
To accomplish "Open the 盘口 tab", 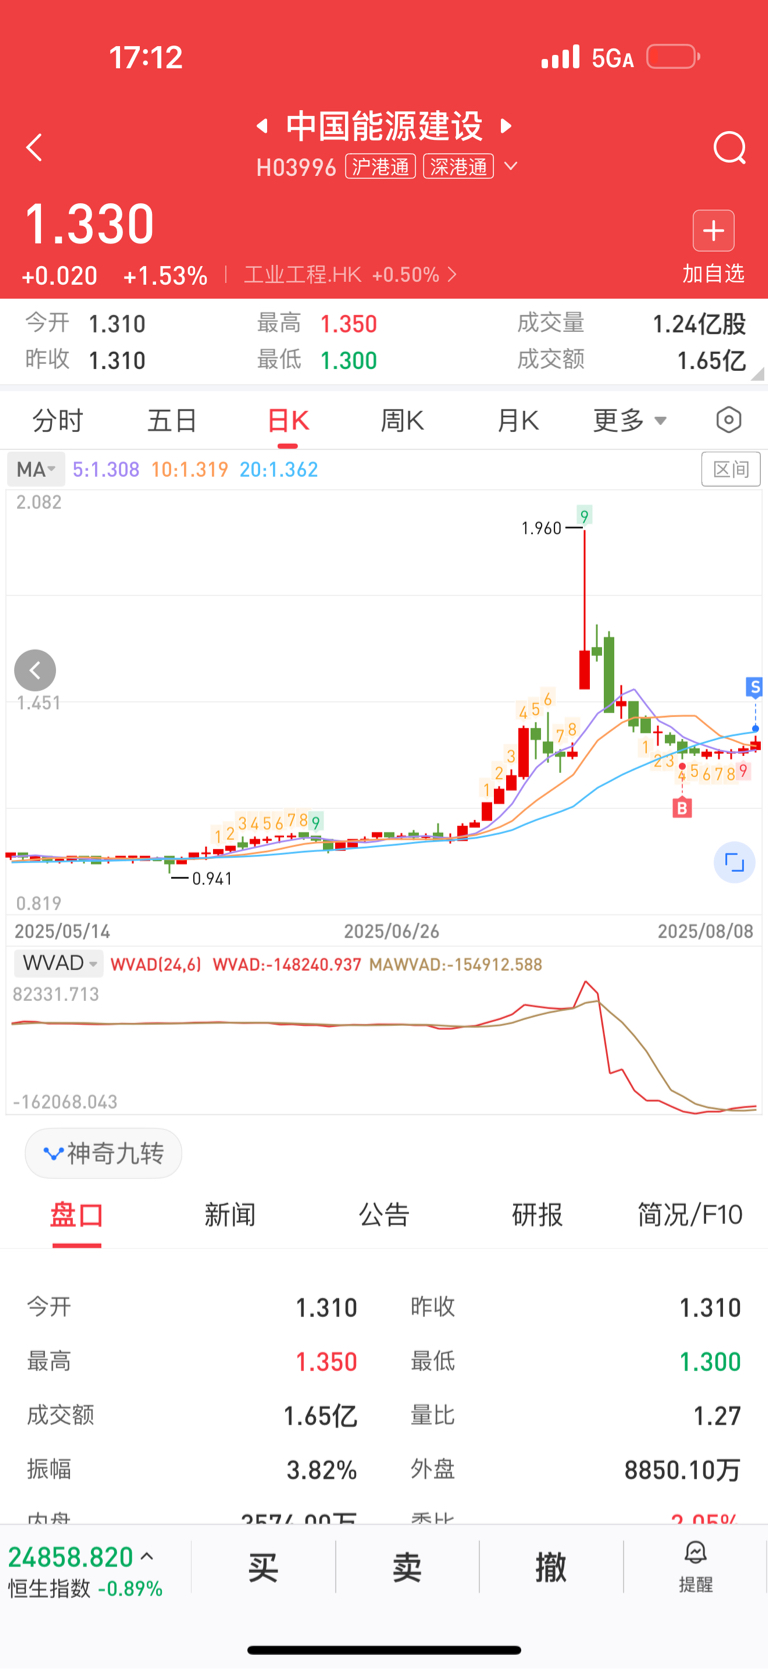I will click(x=77, y=1215).
